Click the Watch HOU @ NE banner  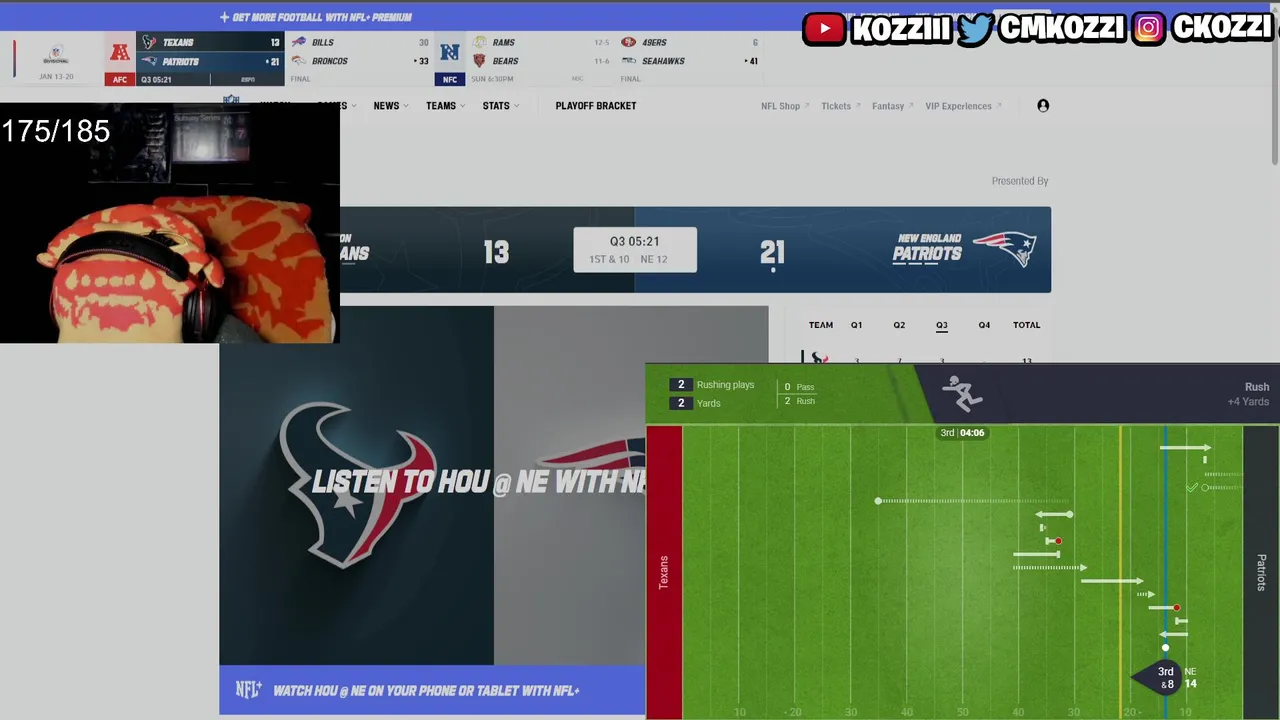coord(432,690)
